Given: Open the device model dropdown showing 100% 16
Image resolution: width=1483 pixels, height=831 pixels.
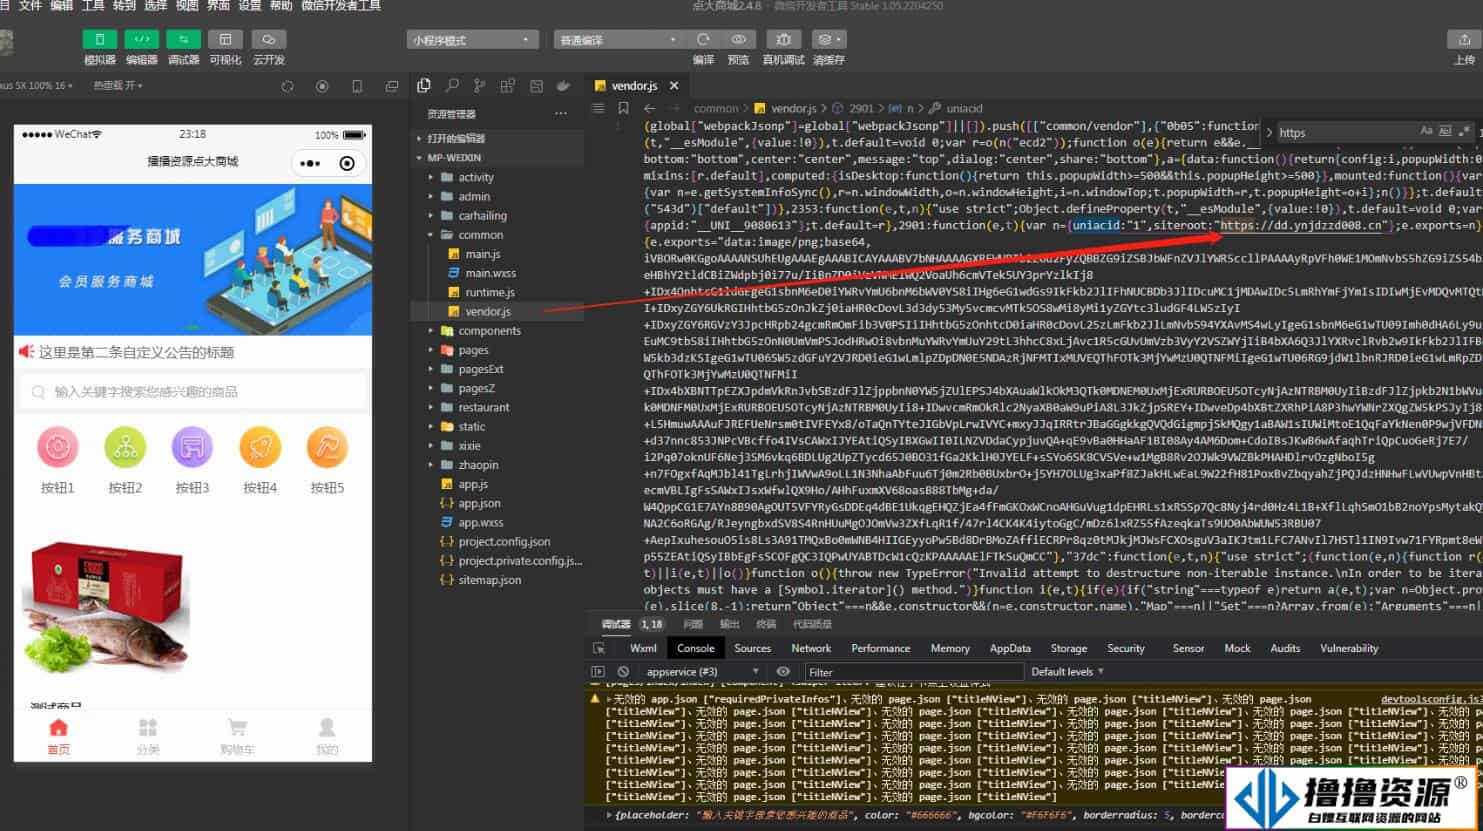Looking at the screenshot, I should (37, 86).
